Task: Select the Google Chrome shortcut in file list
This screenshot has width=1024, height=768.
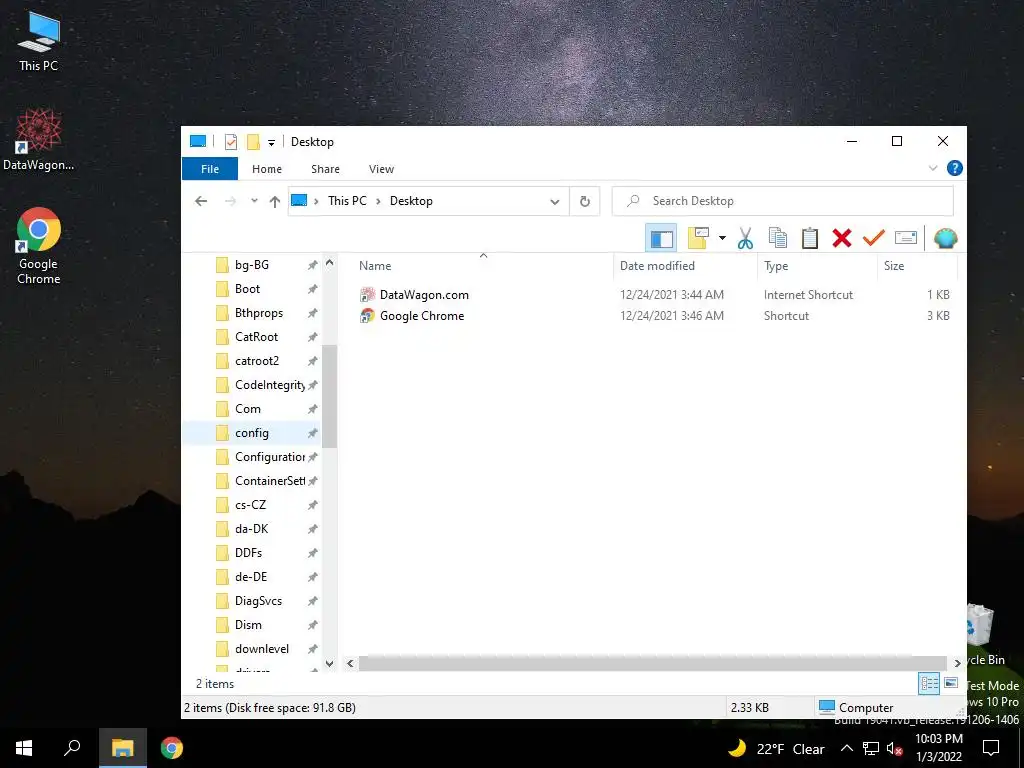Action: (422, 315)
